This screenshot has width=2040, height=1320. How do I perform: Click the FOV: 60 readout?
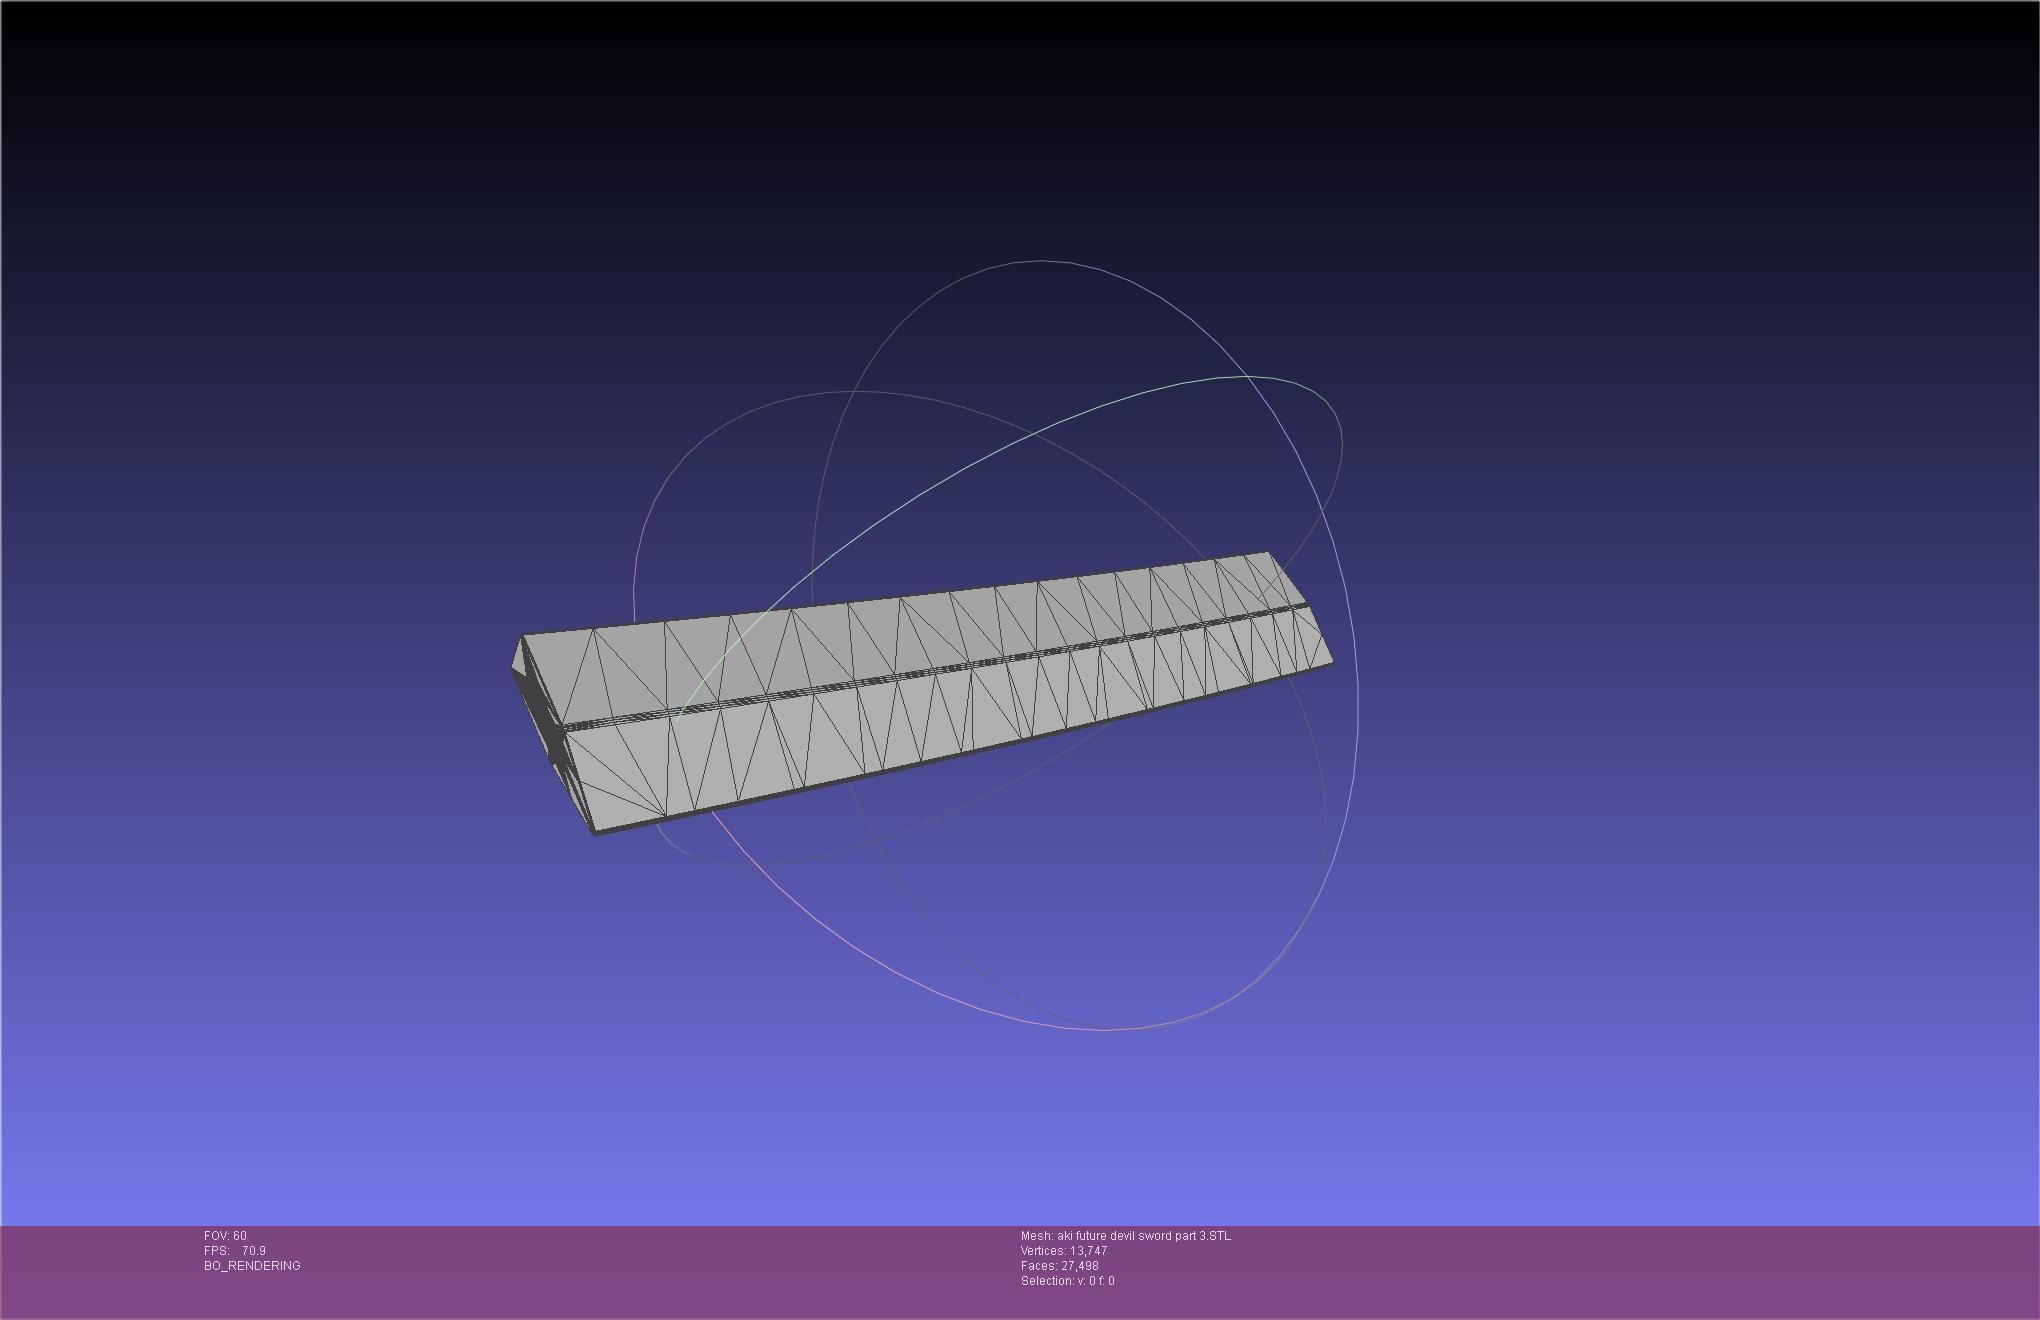[225, 1236]
